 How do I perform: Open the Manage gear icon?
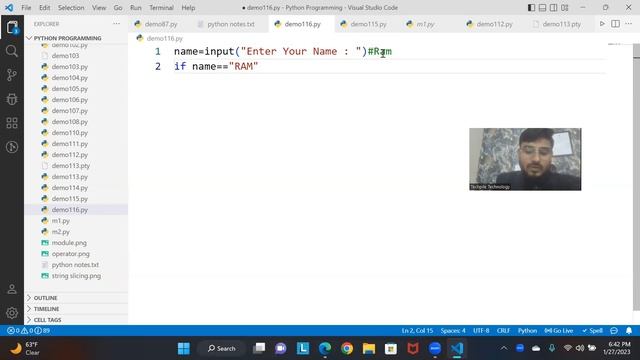click(12, 313)
